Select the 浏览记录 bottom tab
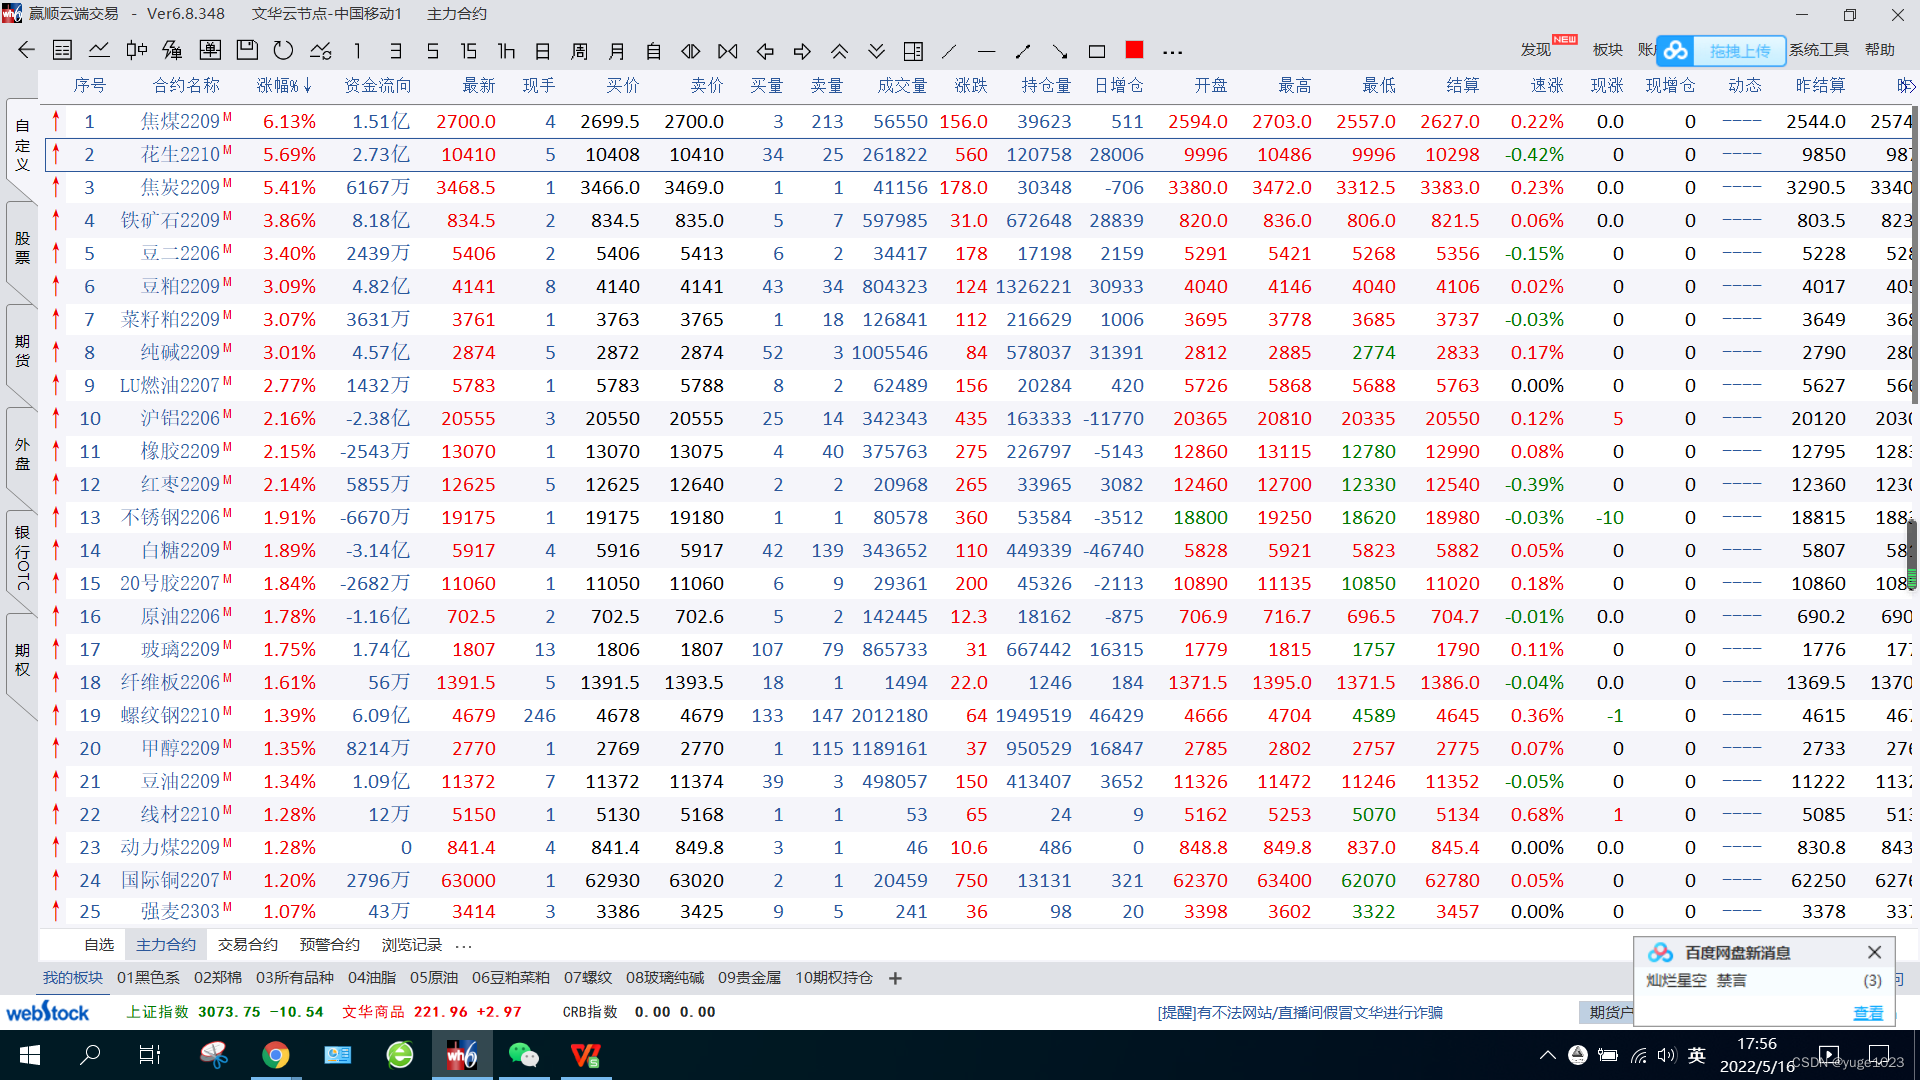The width and height of the screenshot is (1920, 1080). (x=412, y=945)
